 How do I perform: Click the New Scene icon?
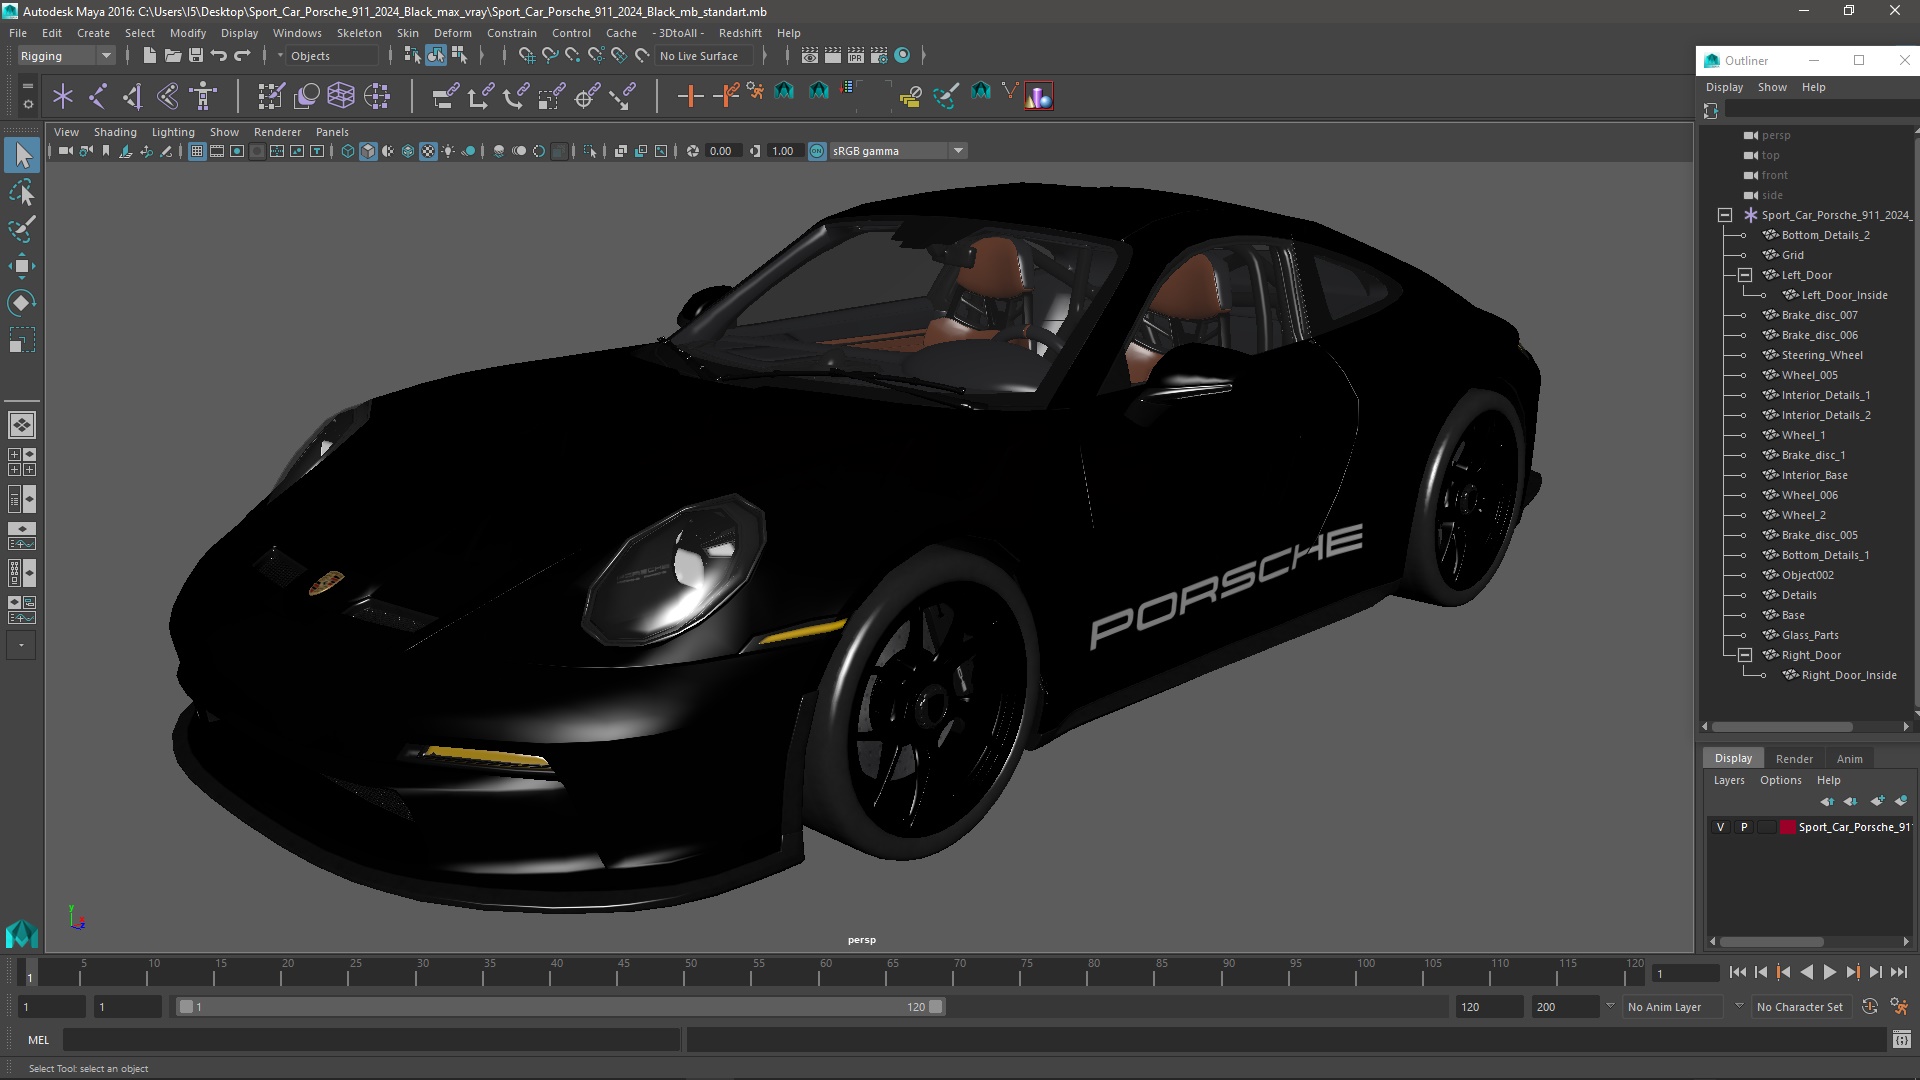150,56
